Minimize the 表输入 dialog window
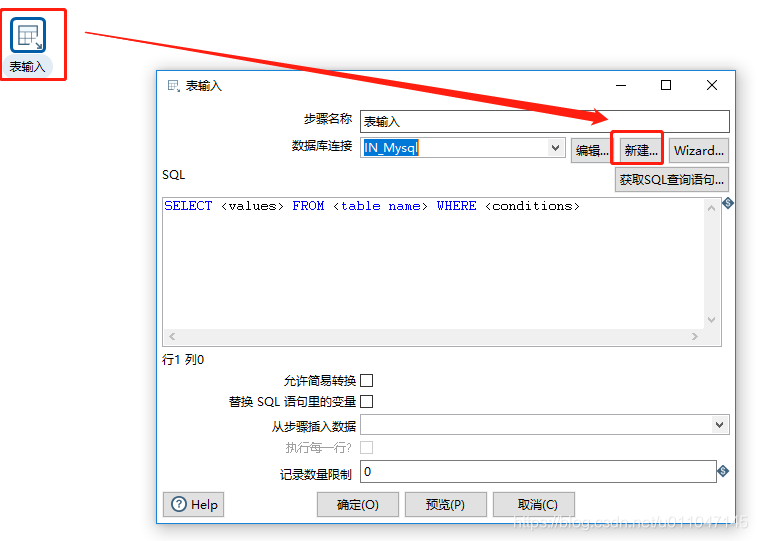Screen dimensions: 758x541 tap(621, 86)
